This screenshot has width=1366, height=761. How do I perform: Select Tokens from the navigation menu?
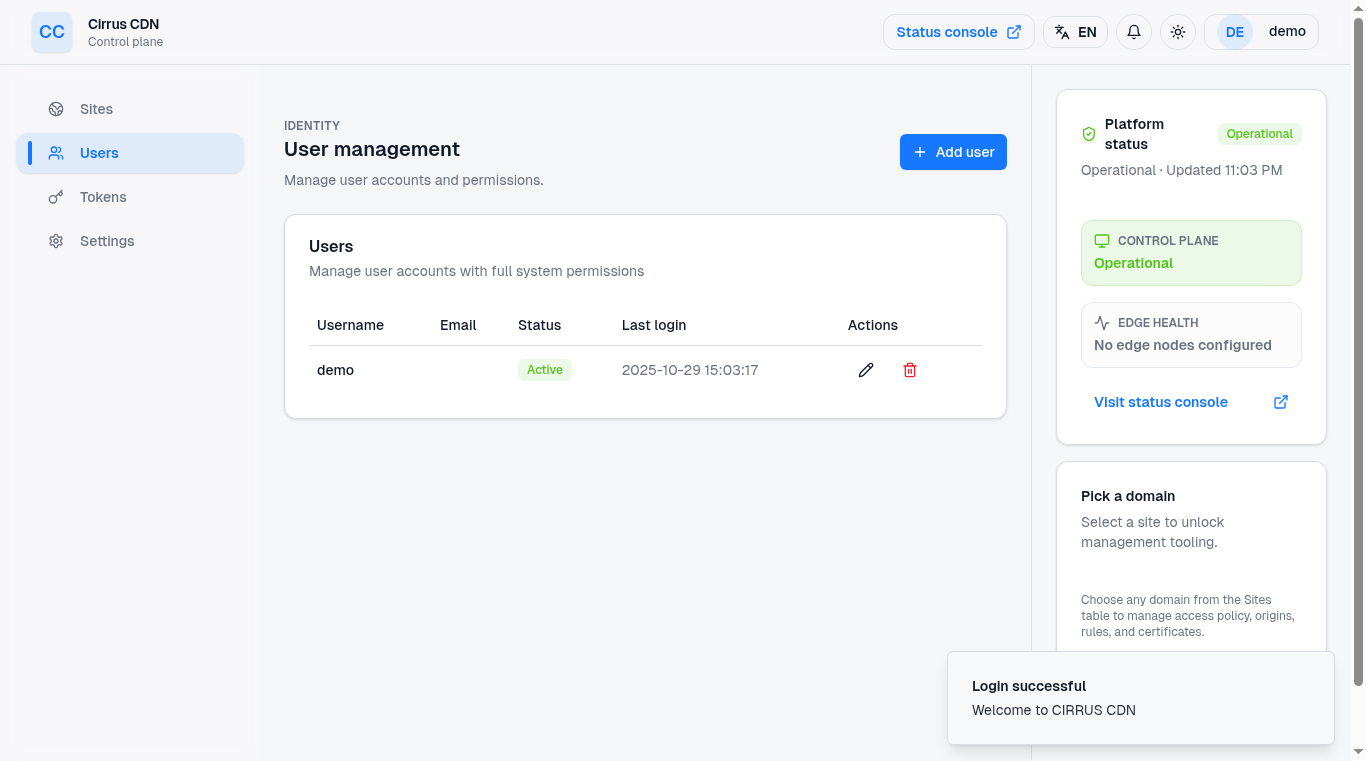[x=102, y=197]
